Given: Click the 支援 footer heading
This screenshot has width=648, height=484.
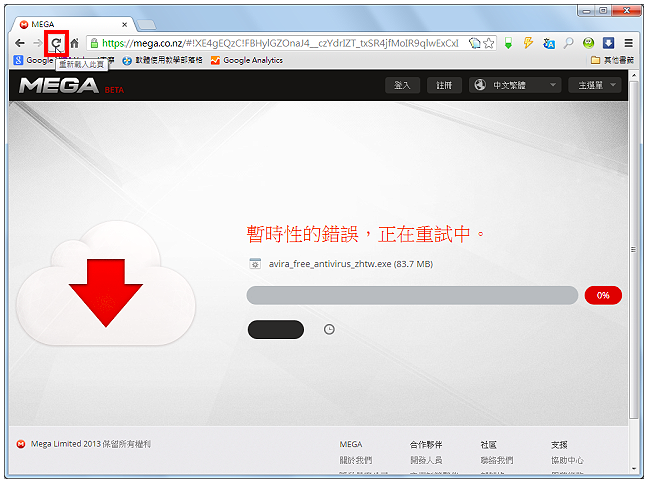Looking at the screenshot, I should [x=559, y=445].
